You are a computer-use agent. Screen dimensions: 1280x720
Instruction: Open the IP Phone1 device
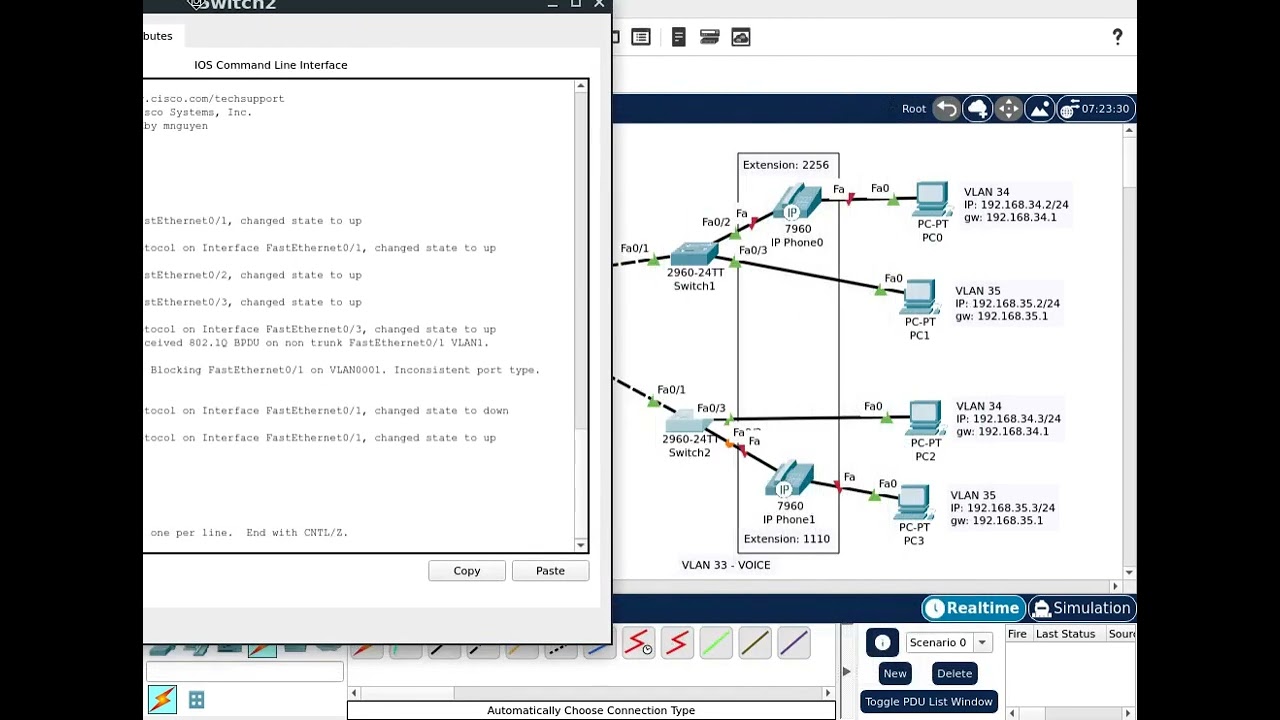tap(790, 480)
